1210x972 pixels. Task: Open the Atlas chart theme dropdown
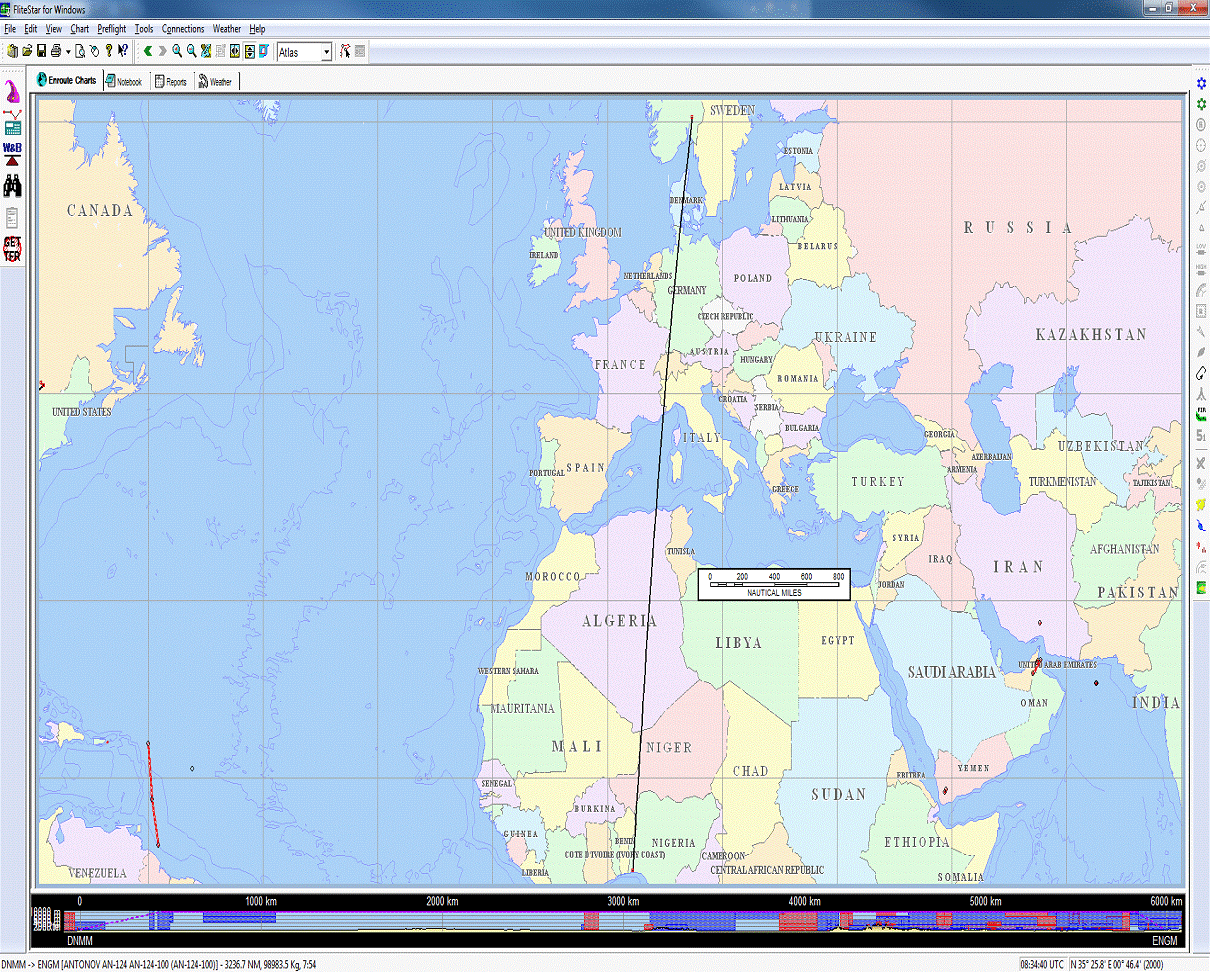[x=326, y=52]
